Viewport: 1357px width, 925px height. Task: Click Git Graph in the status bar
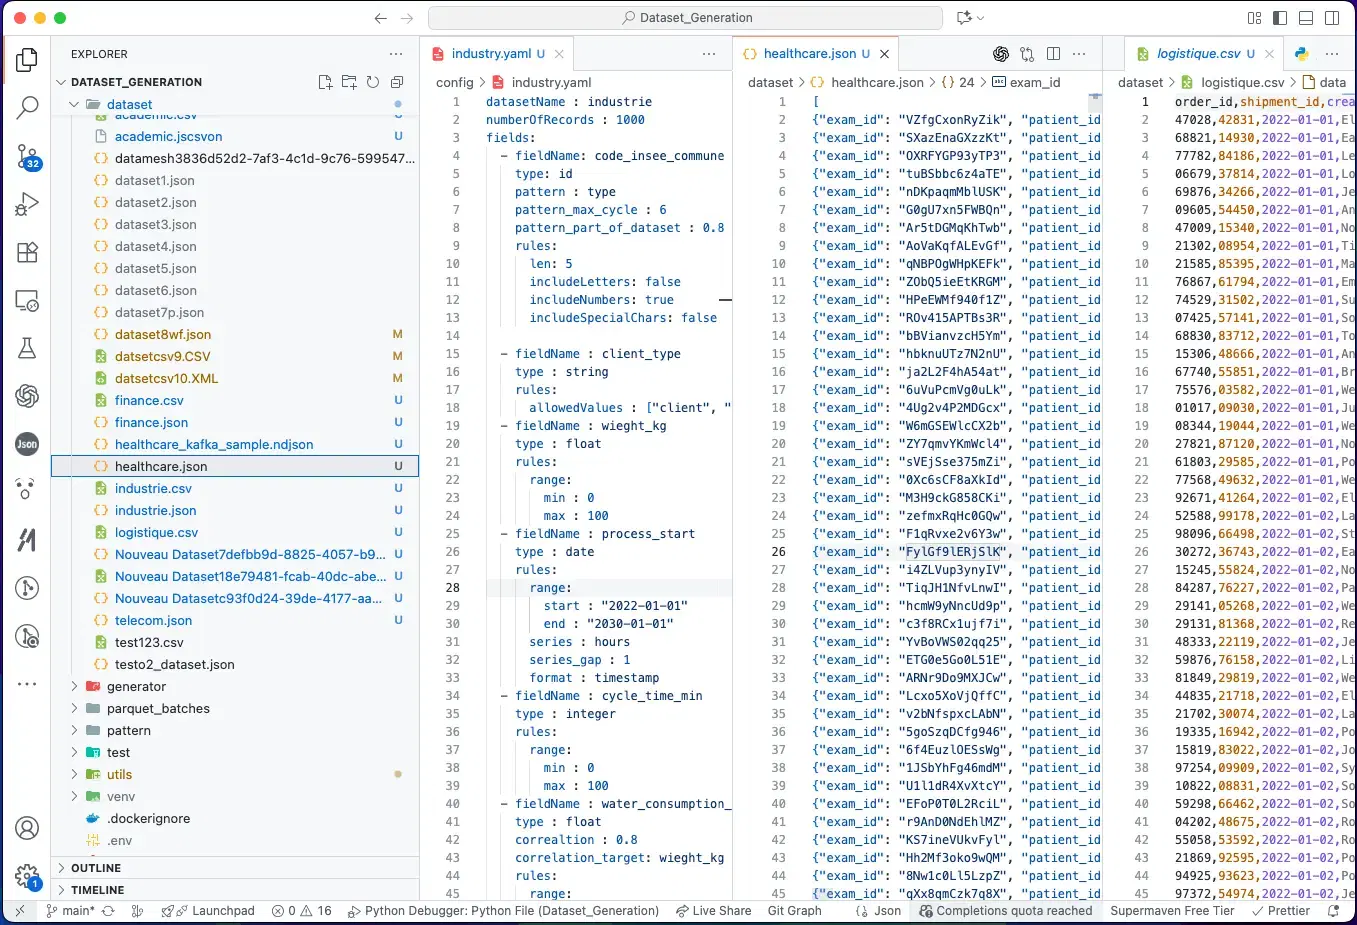coord(798,911)
